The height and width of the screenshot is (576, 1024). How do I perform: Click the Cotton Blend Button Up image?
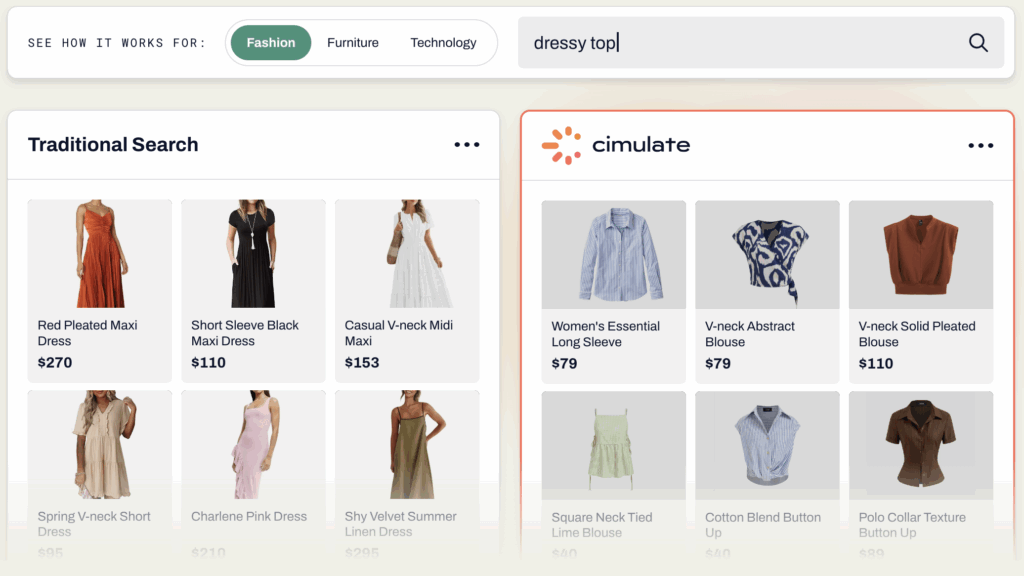(x=767, y=446)
